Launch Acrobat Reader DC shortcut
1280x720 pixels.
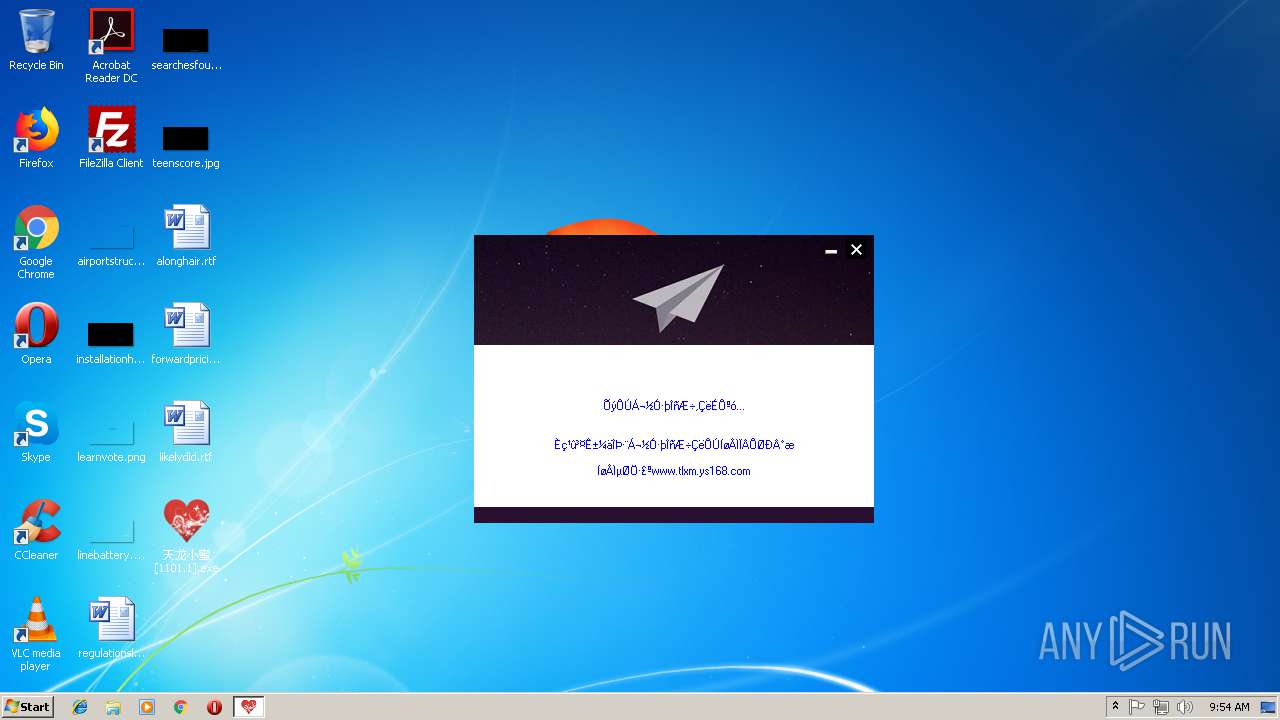[x=111, y=45]
